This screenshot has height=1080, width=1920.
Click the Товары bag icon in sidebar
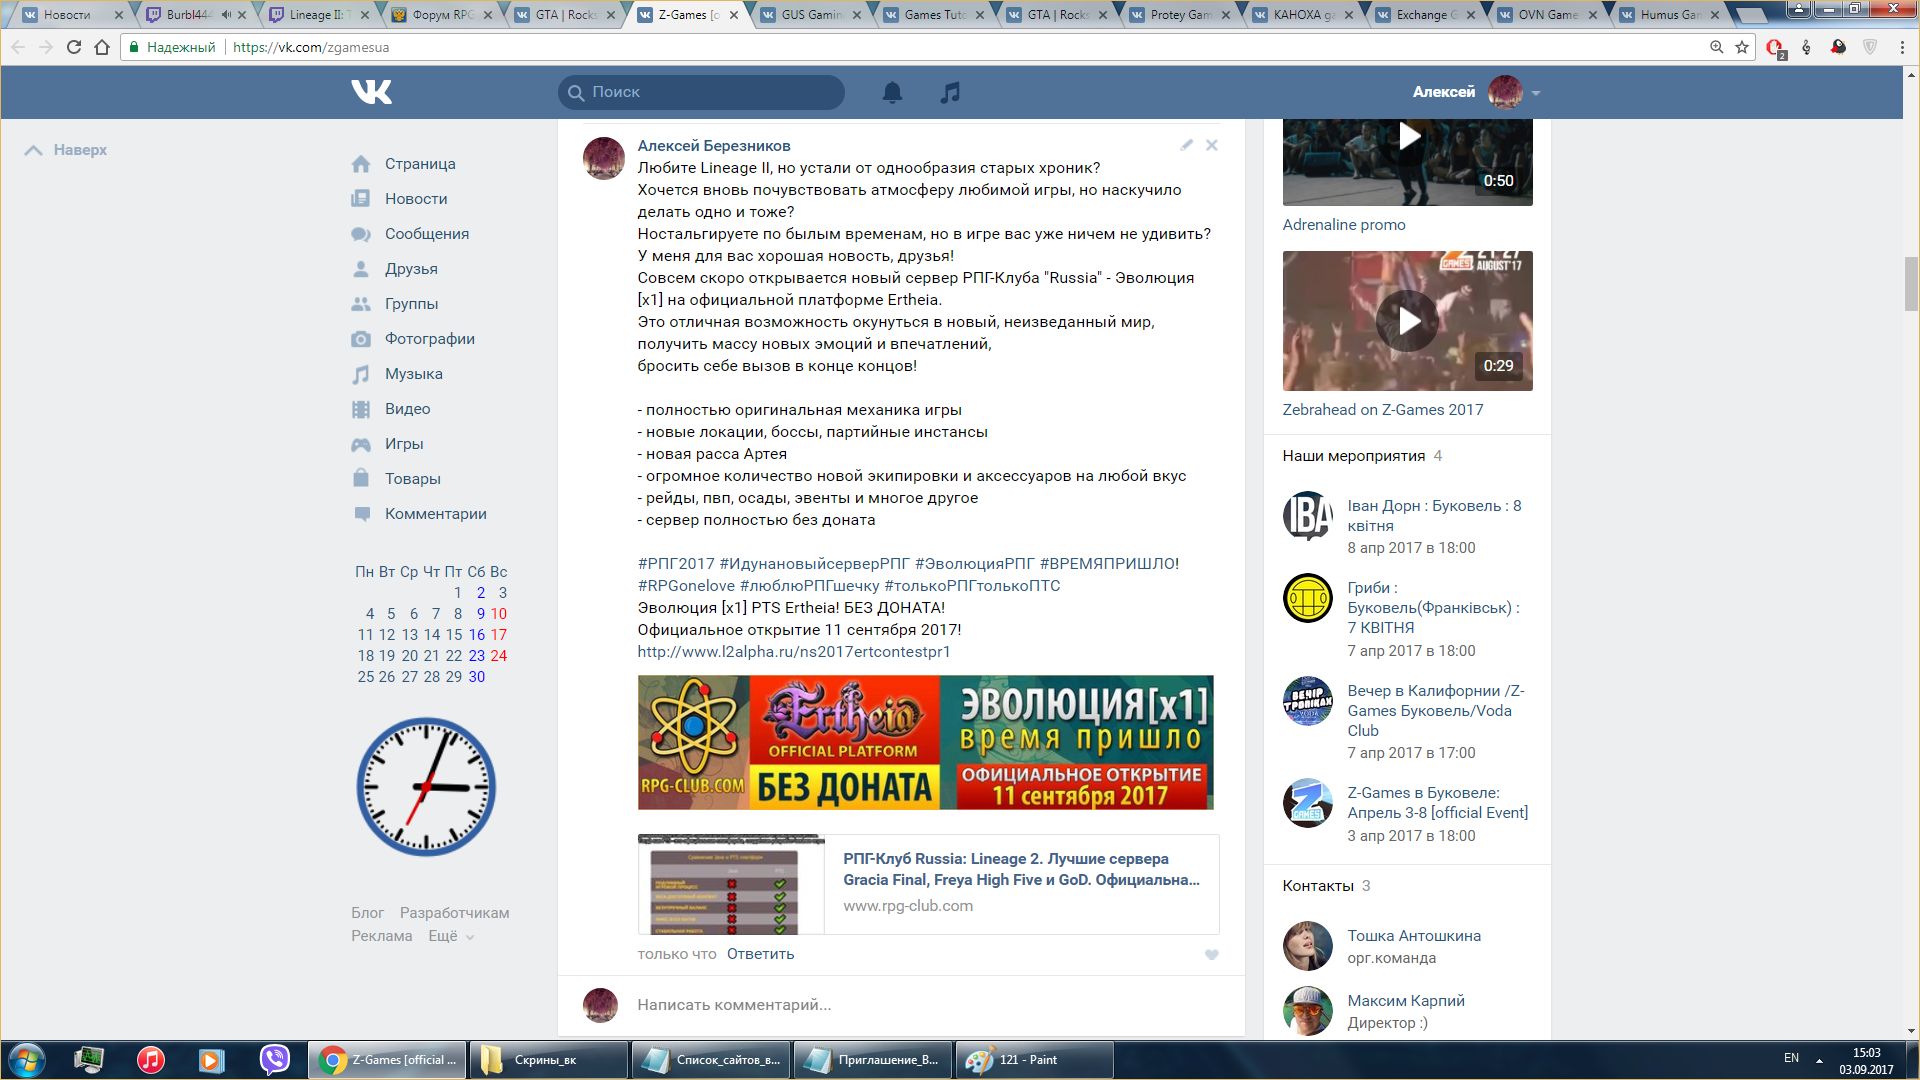[x=361, y=478]
